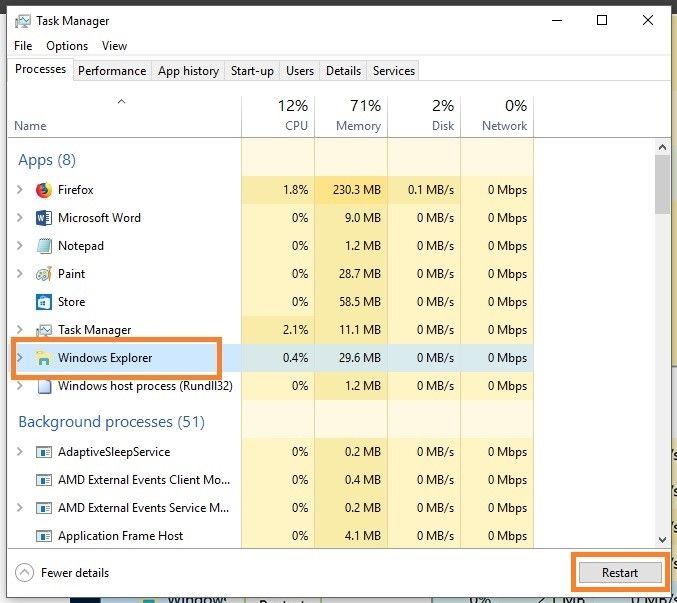Viewport: 677px width, 603px height.
Task: Expand the Windows host process group
Action: click(19, 385)
